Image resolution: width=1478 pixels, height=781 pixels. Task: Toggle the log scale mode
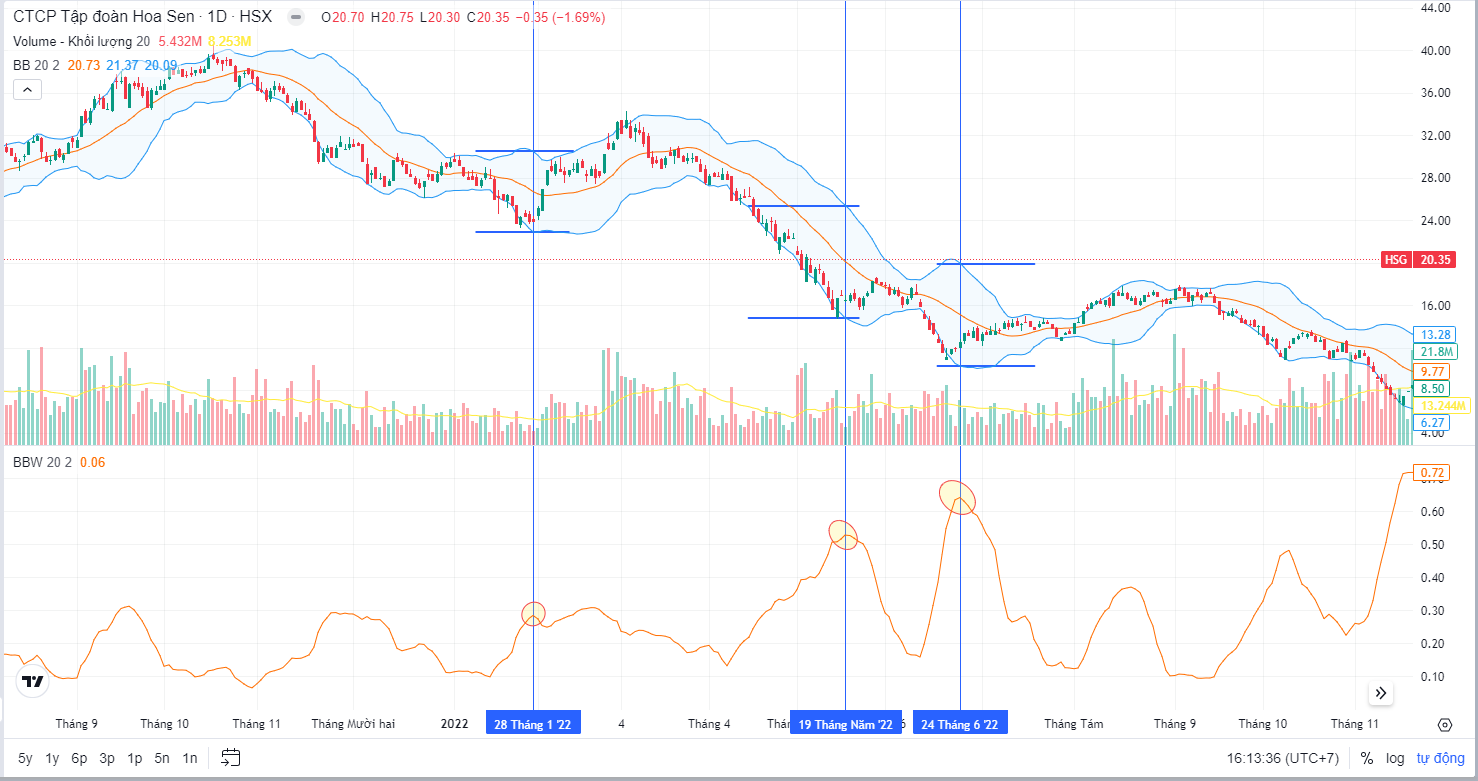[x=1396, y=758]
